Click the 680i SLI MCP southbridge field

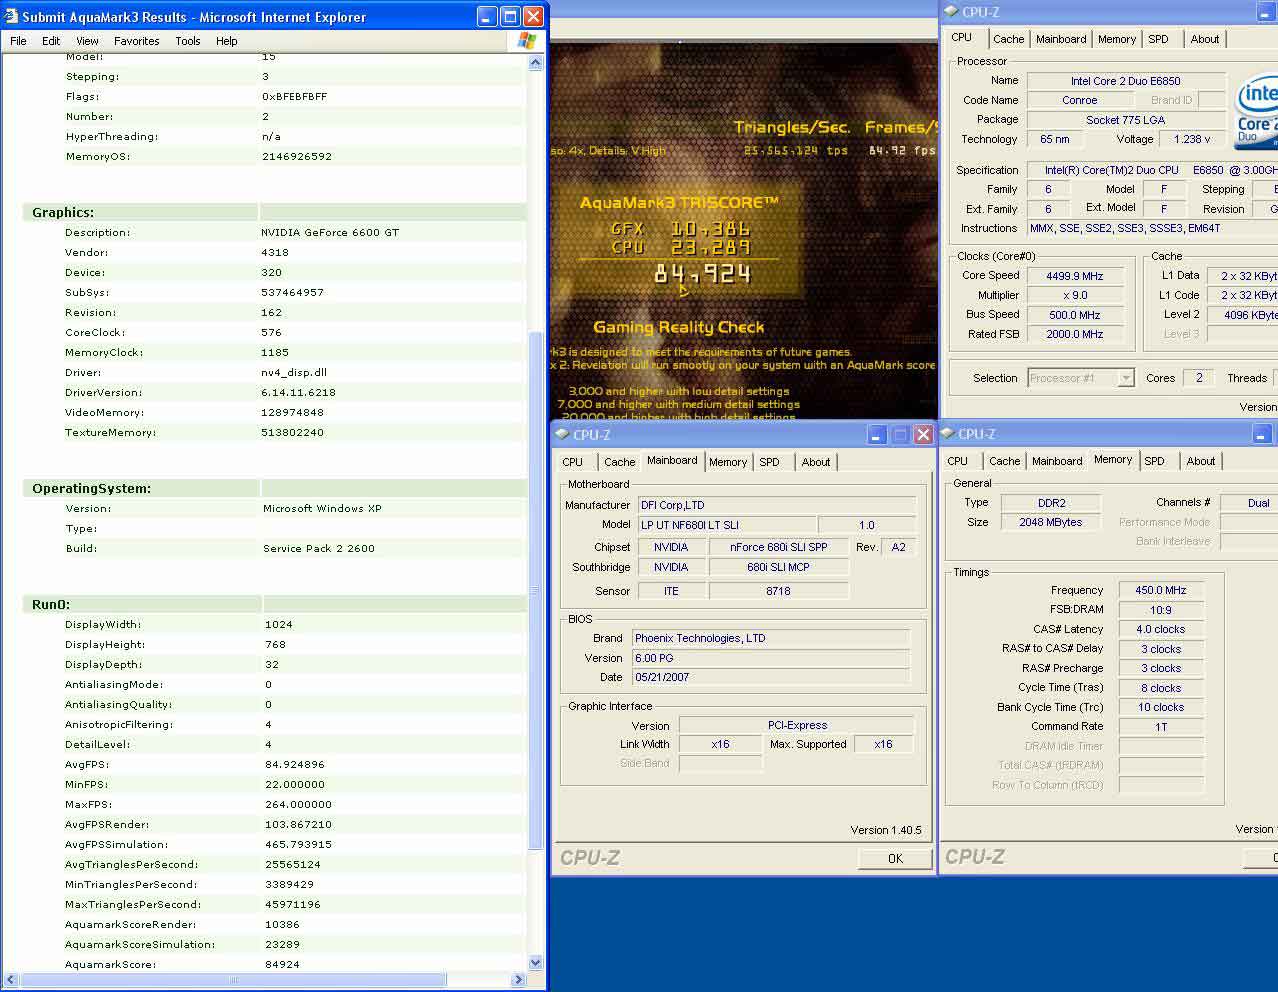coord(779,567)
